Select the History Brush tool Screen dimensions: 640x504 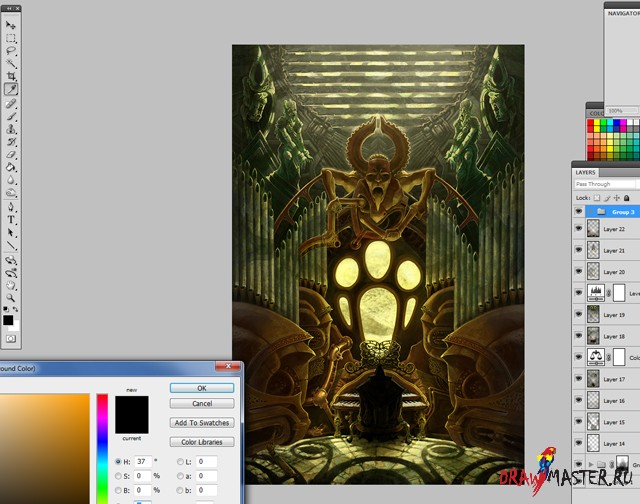coord(11,142)
